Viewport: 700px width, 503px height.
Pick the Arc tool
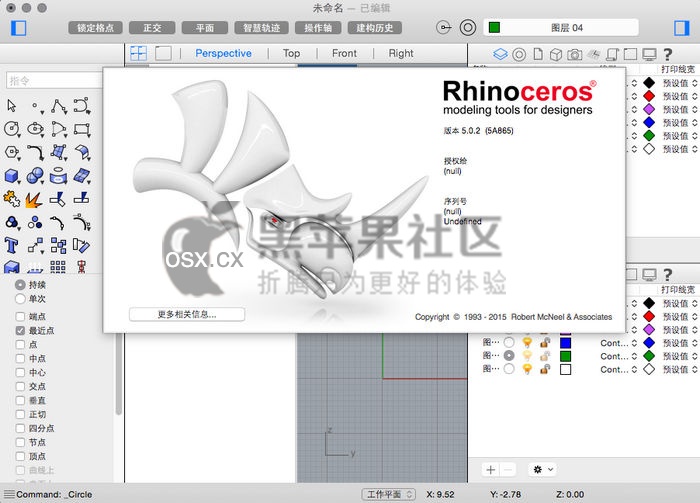point(58,129)
